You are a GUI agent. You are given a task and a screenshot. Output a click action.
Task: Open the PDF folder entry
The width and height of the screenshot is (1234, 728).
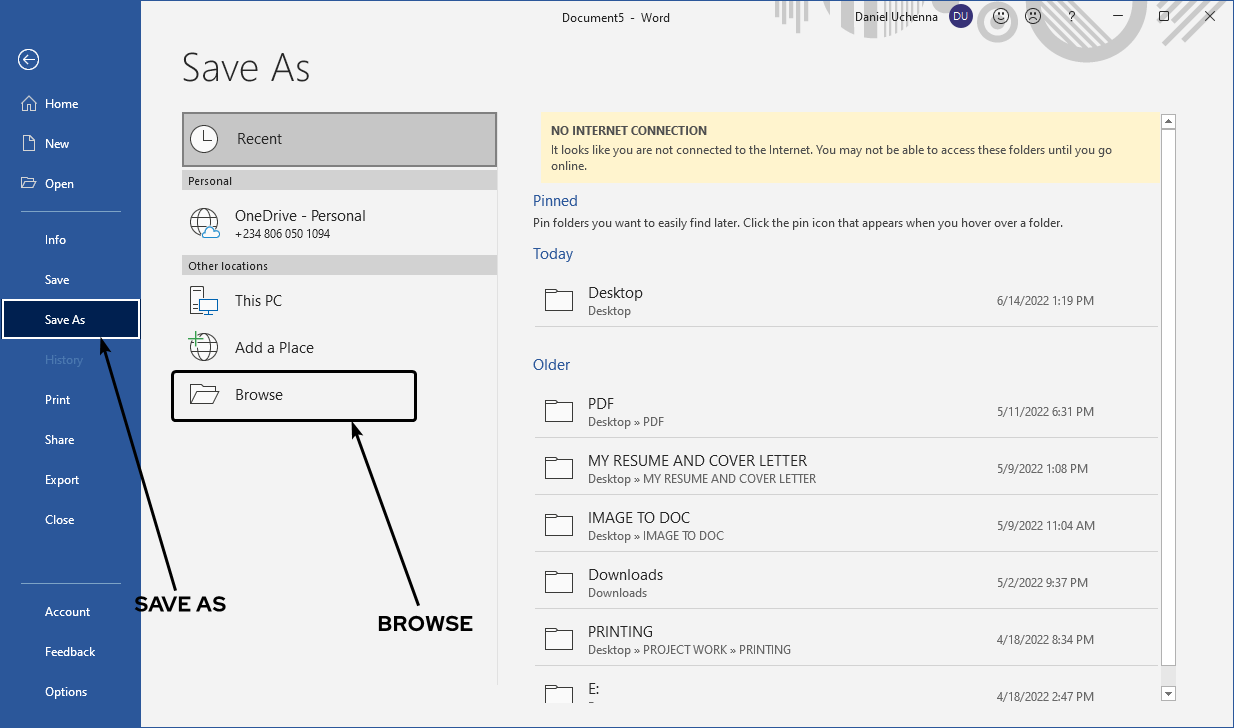click(x=601, y=411)
